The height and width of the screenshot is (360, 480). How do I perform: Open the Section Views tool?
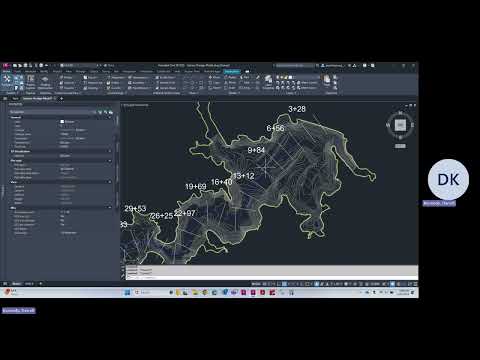(166, 88)
